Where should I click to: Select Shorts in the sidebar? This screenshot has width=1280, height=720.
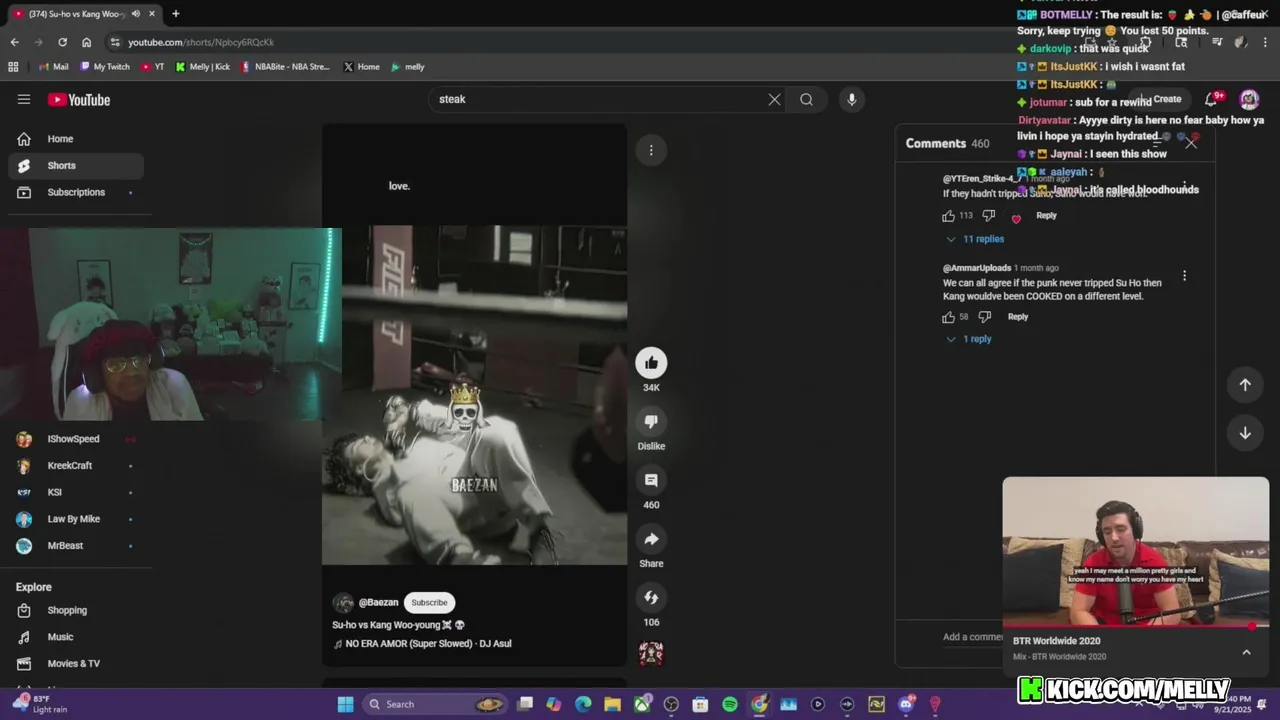click(x=76, y=166)
